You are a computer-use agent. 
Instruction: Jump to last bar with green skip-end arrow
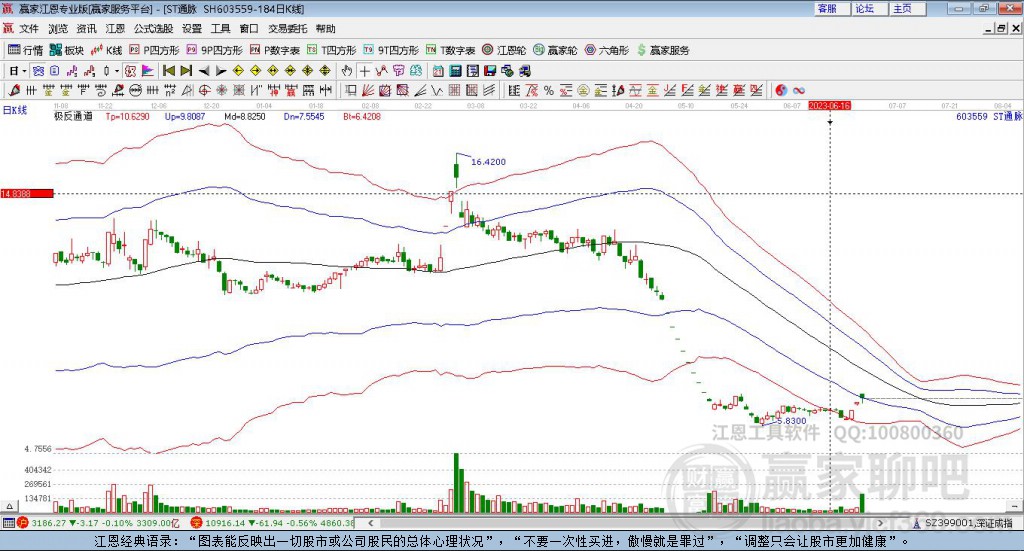click(x=186, y=71)
